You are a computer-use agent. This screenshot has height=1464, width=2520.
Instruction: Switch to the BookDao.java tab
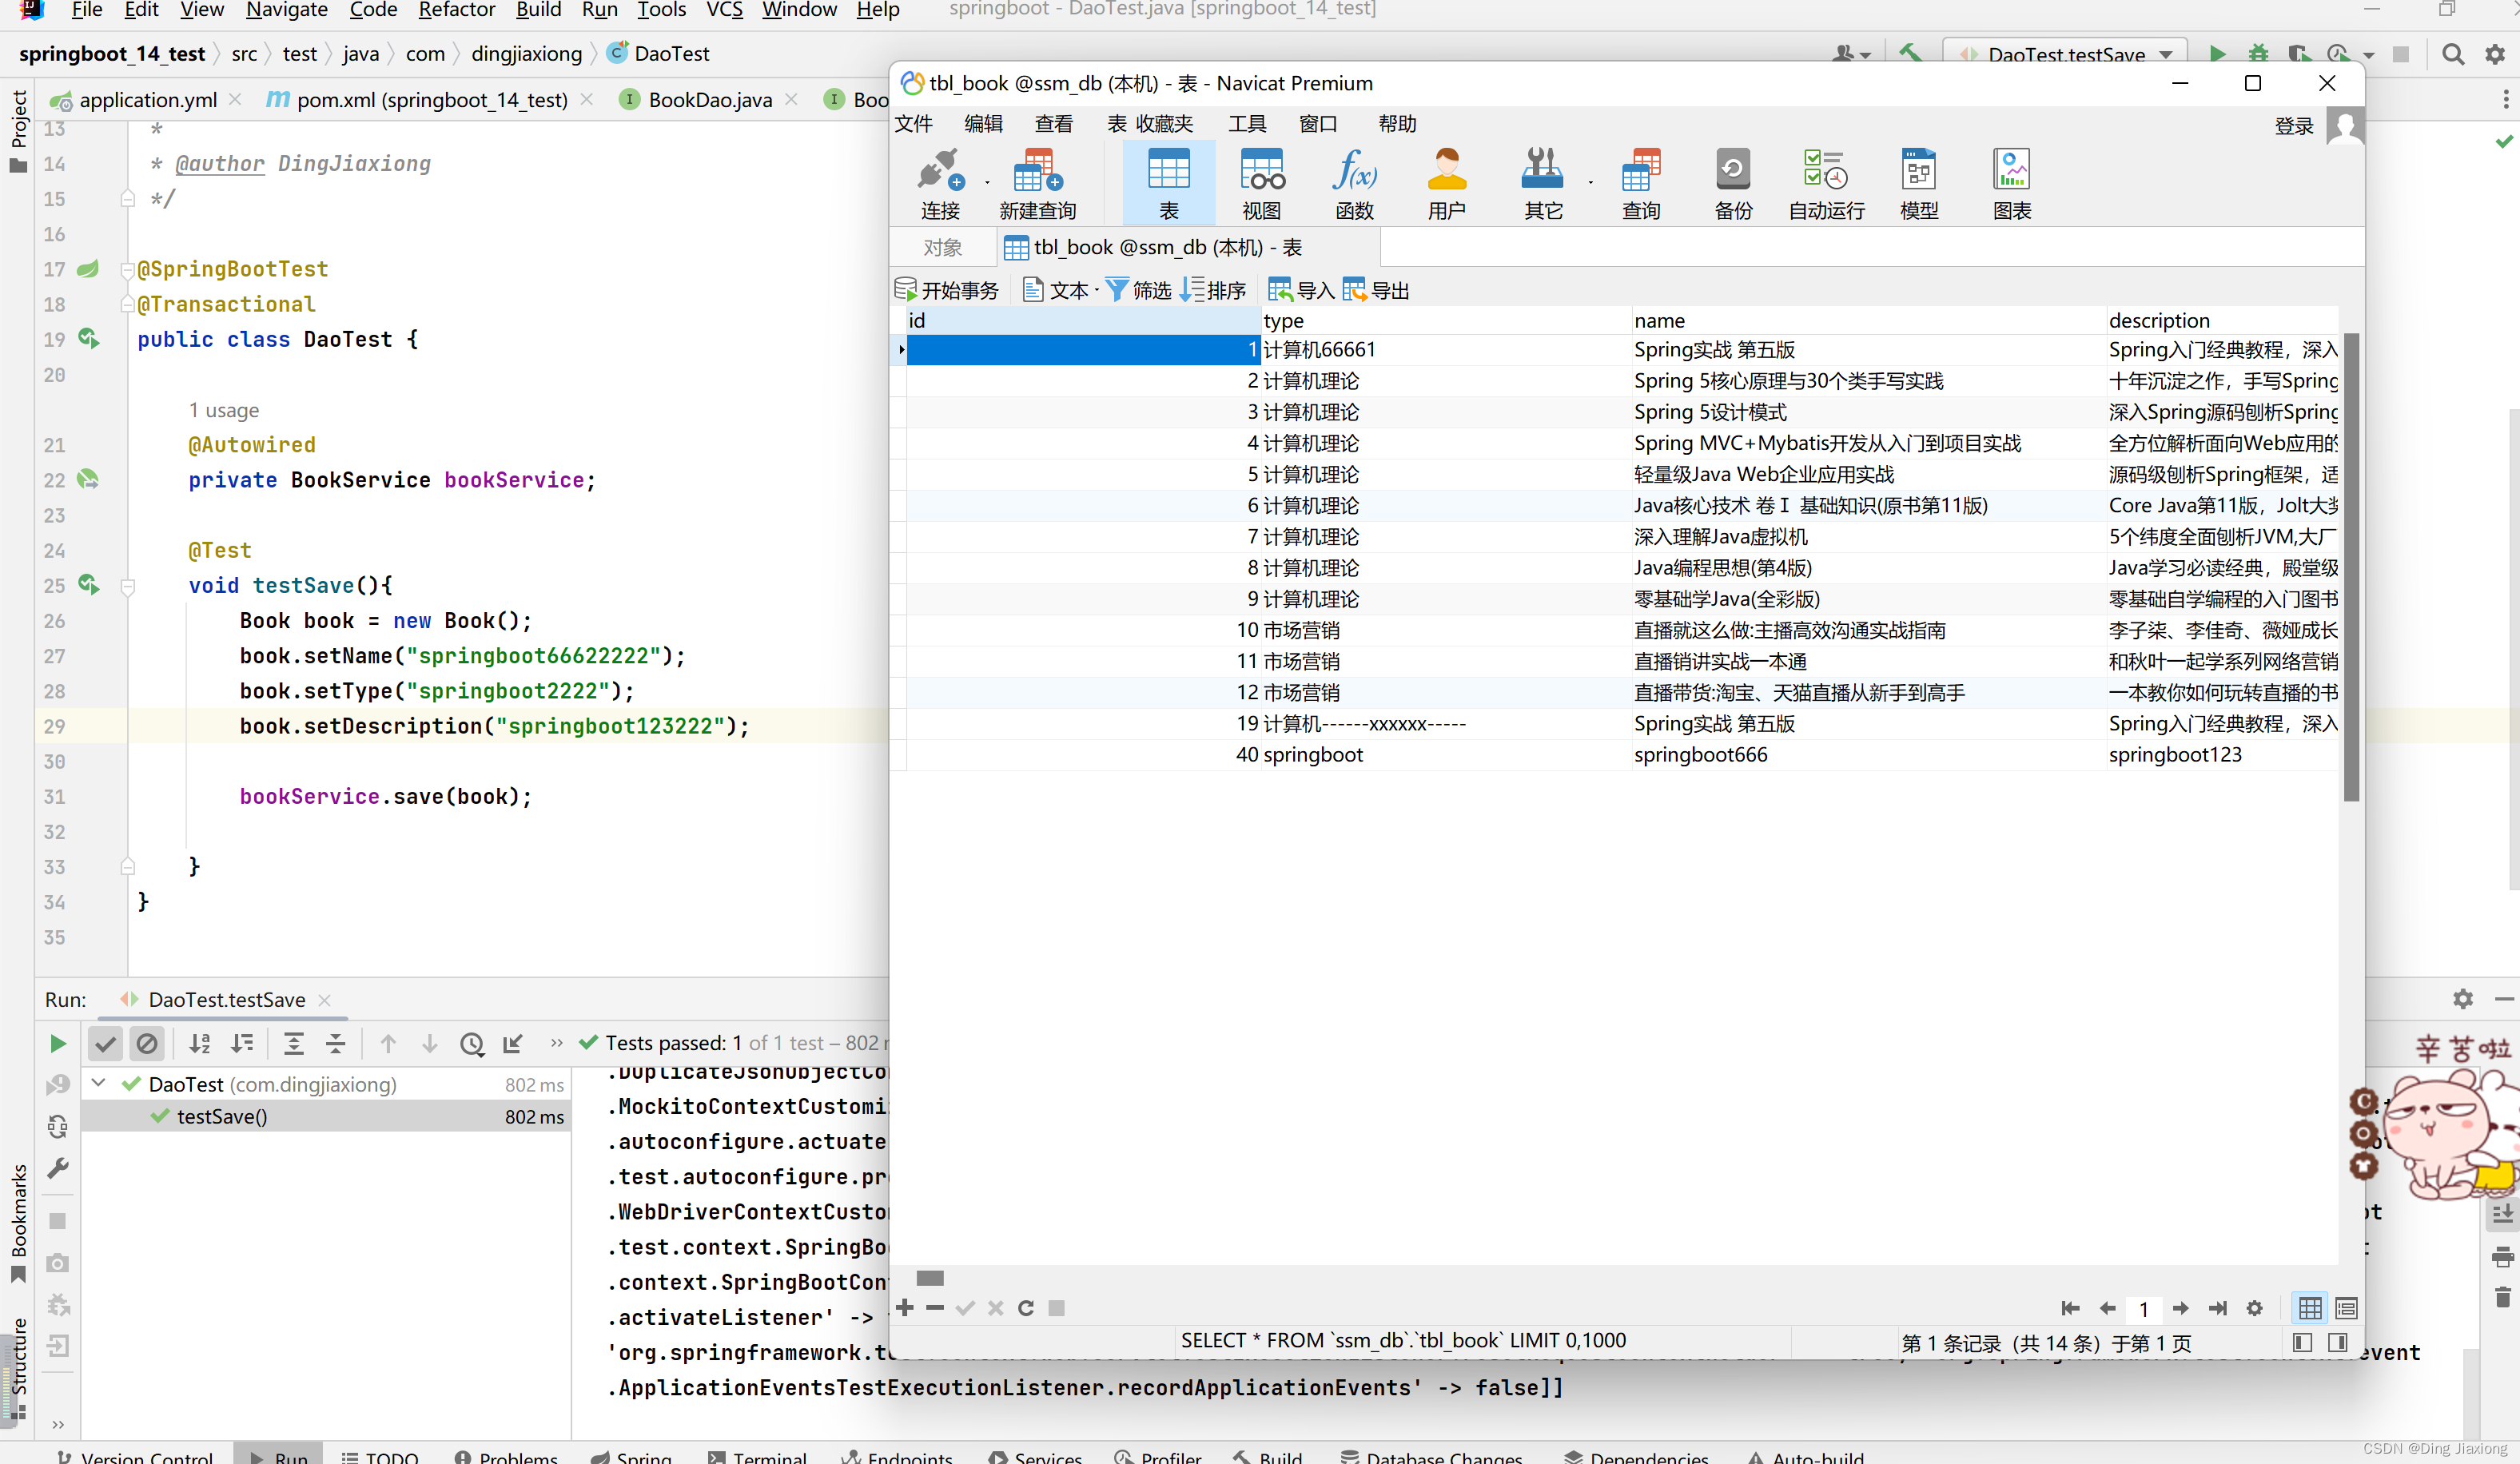pyautogui.click(x=709, y=100)
